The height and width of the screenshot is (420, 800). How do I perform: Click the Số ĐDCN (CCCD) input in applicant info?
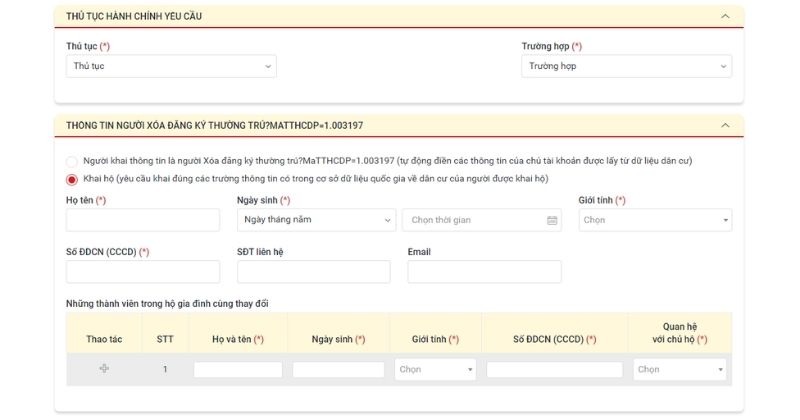[x=143, y=272]
